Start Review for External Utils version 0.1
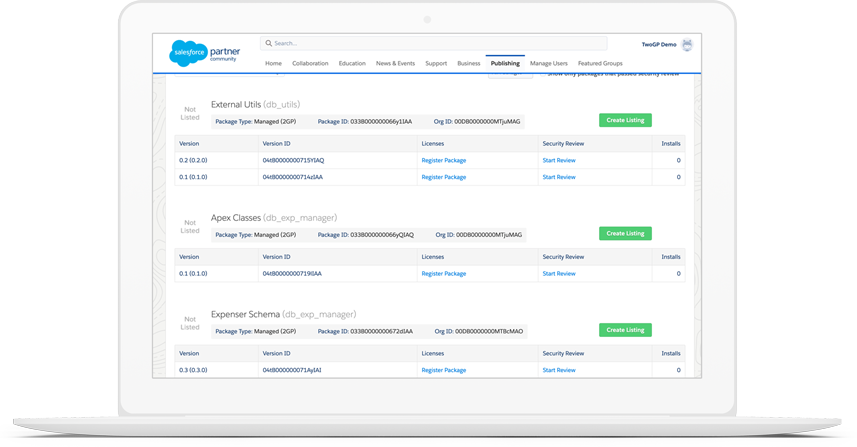 click(x=559, y=177)
